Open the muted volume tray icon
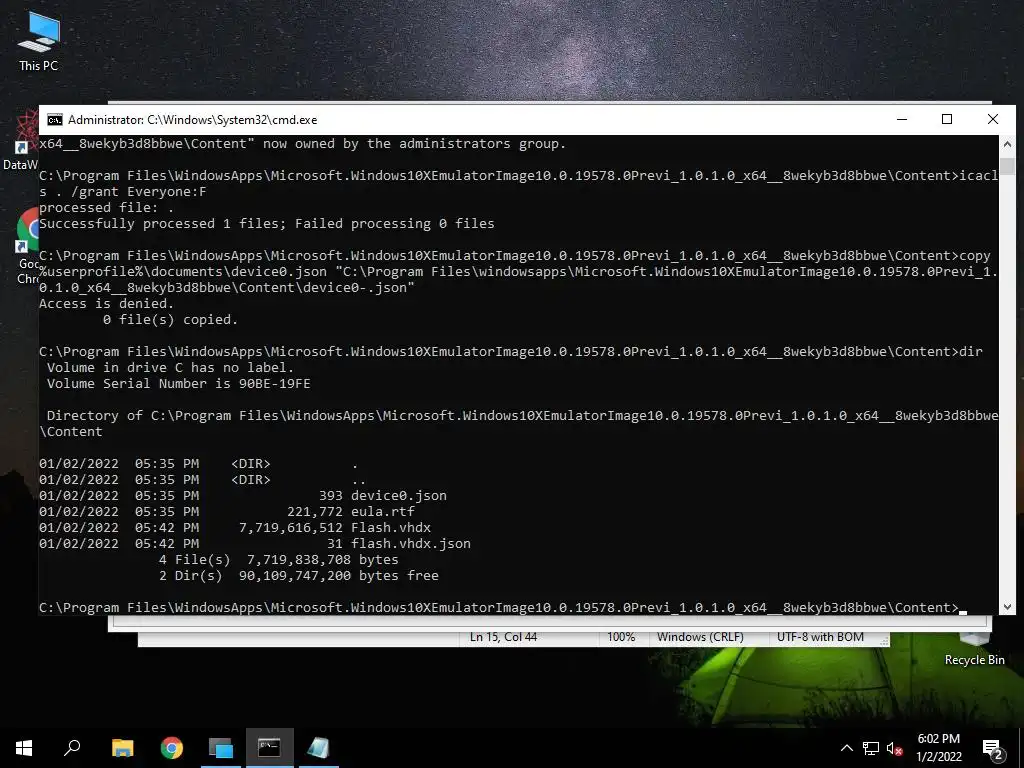This screenshot has width=1024, height=768. [x=895, y=748]
